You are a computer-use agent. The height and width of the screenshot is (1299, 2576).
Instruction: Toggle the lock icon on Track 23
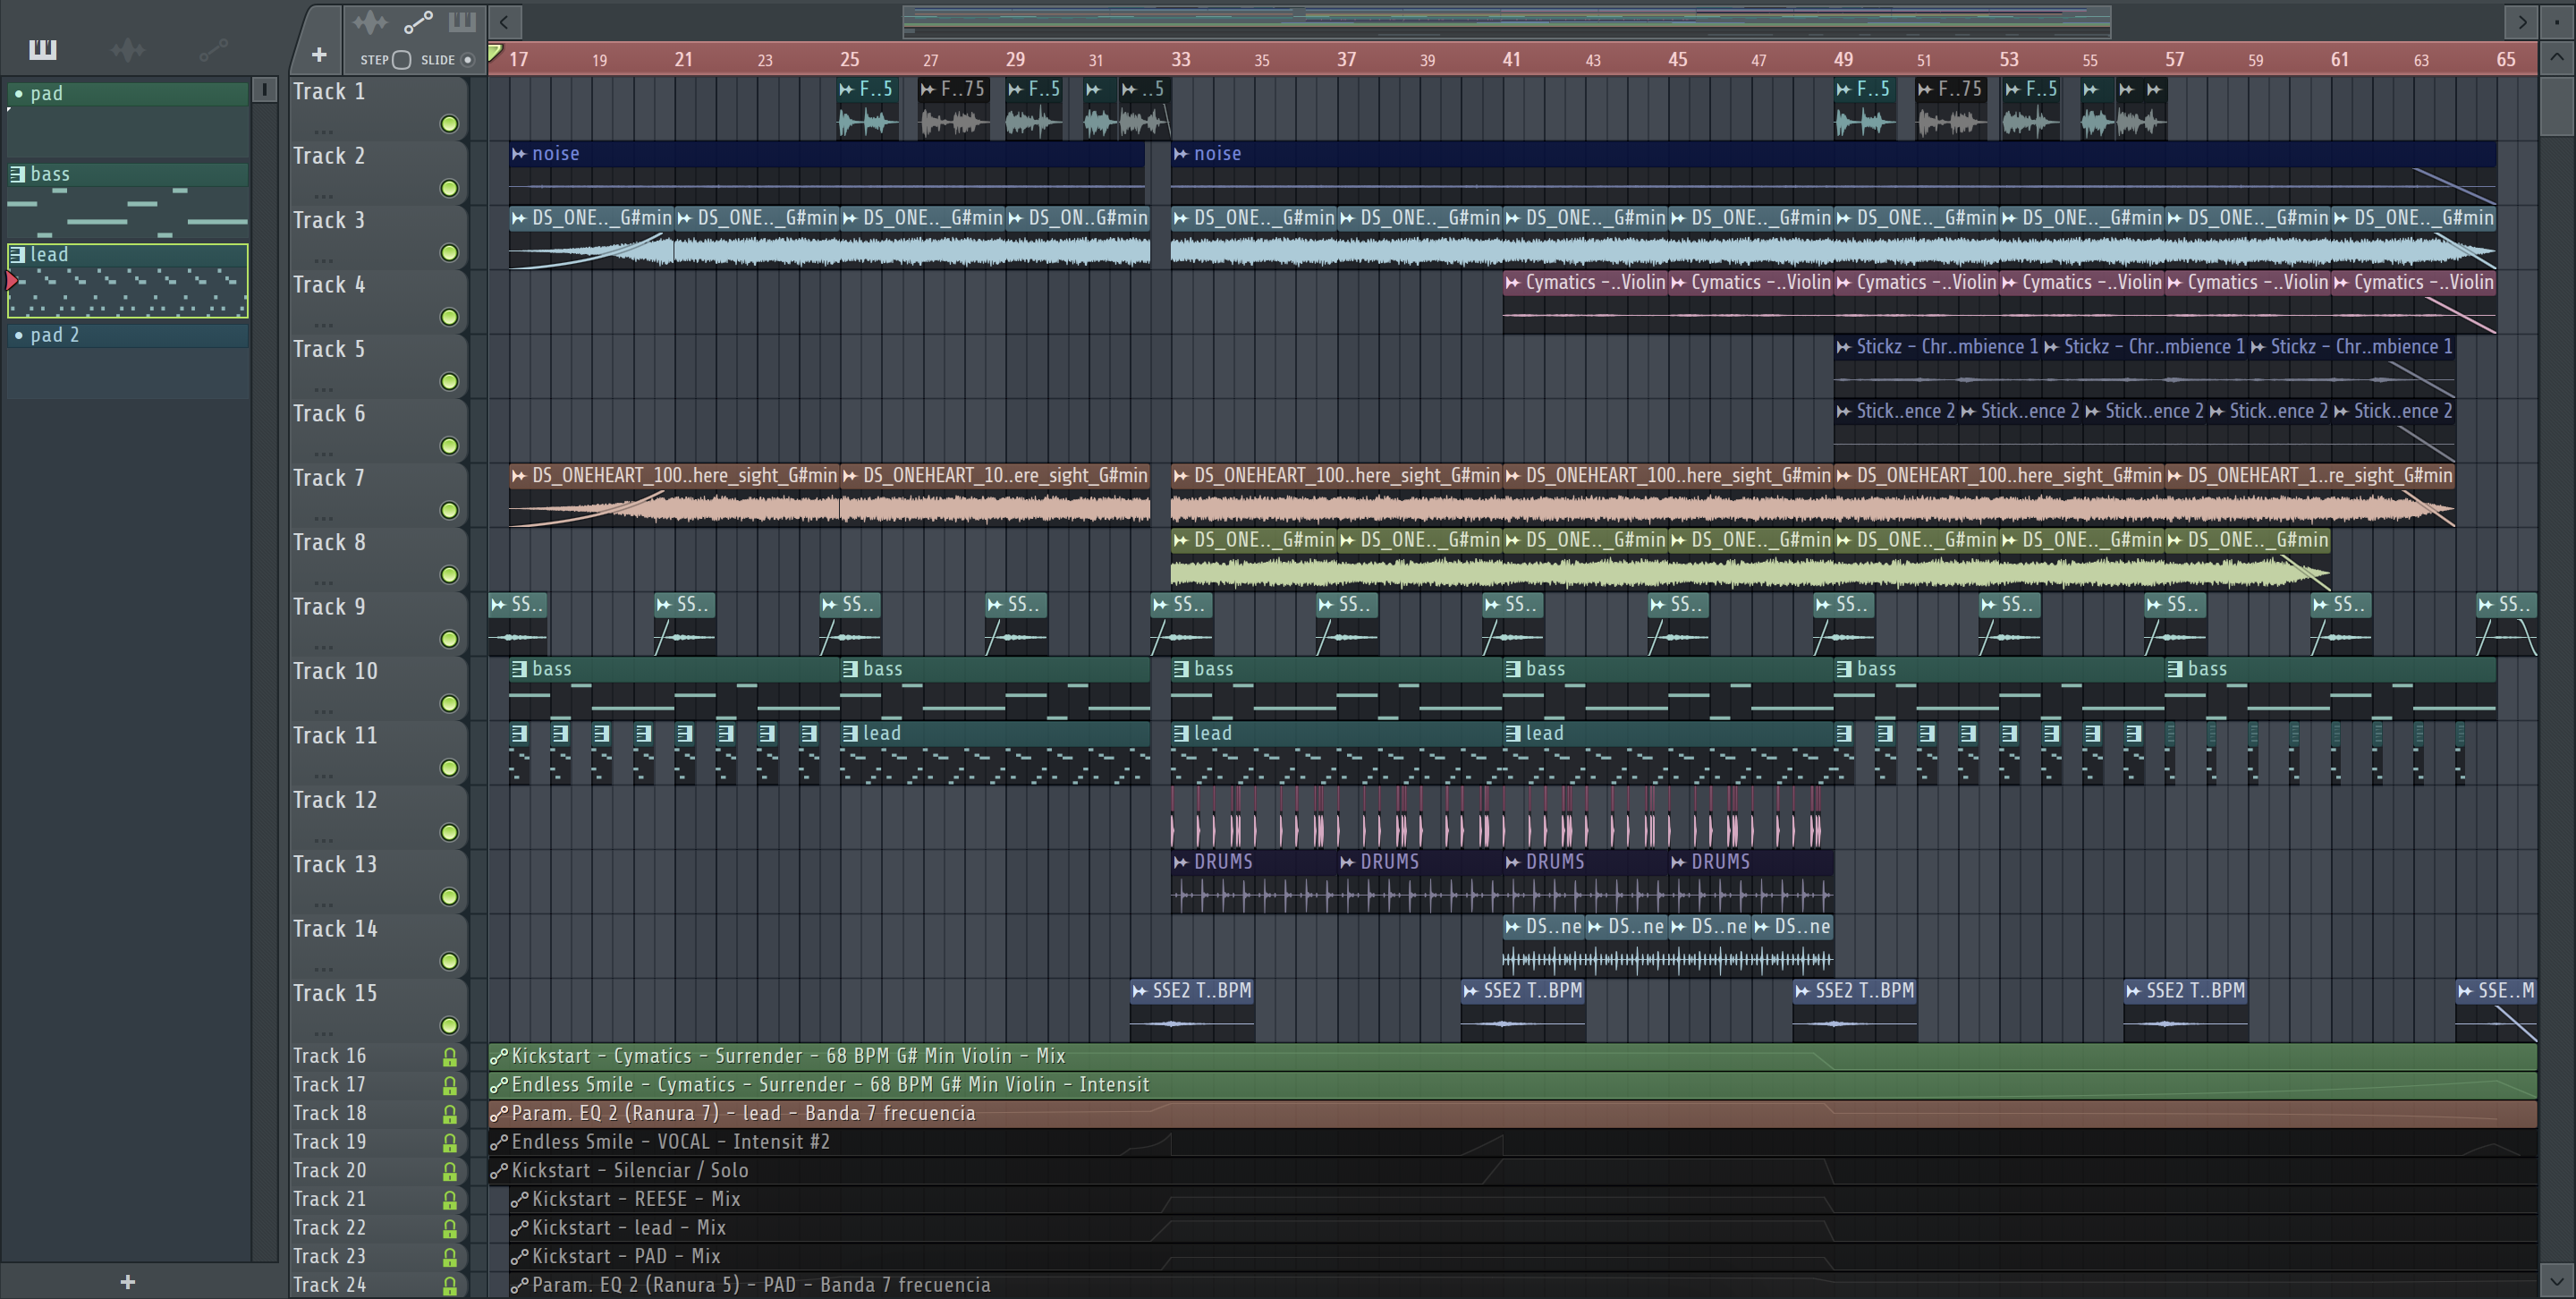450,1257
